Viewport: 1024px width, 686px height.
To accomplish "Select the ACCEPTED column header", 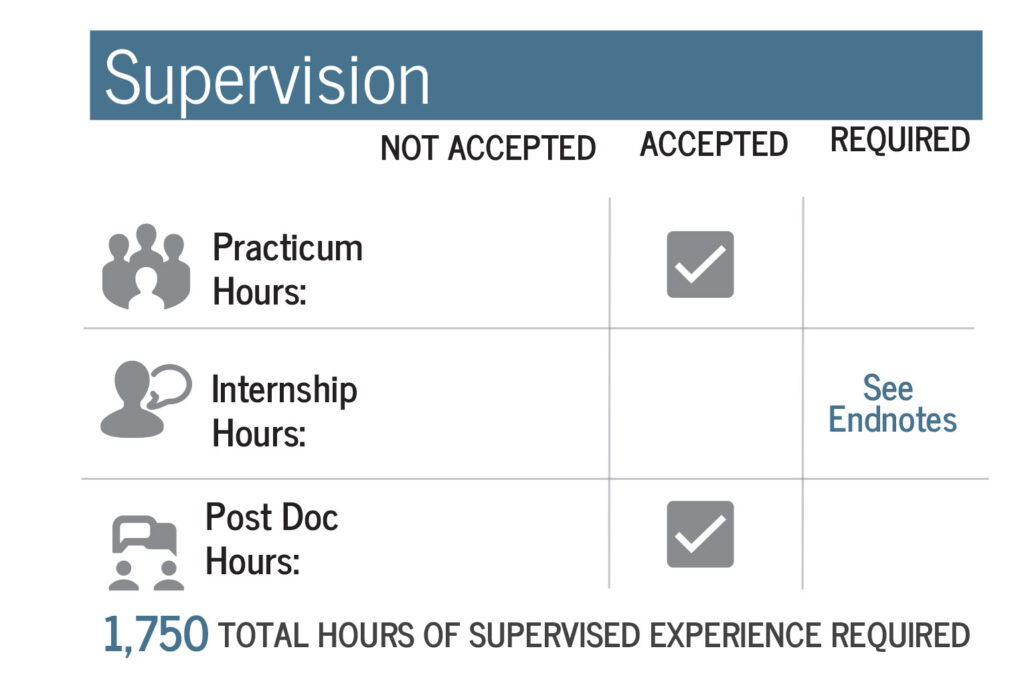I will click(714, 145).
